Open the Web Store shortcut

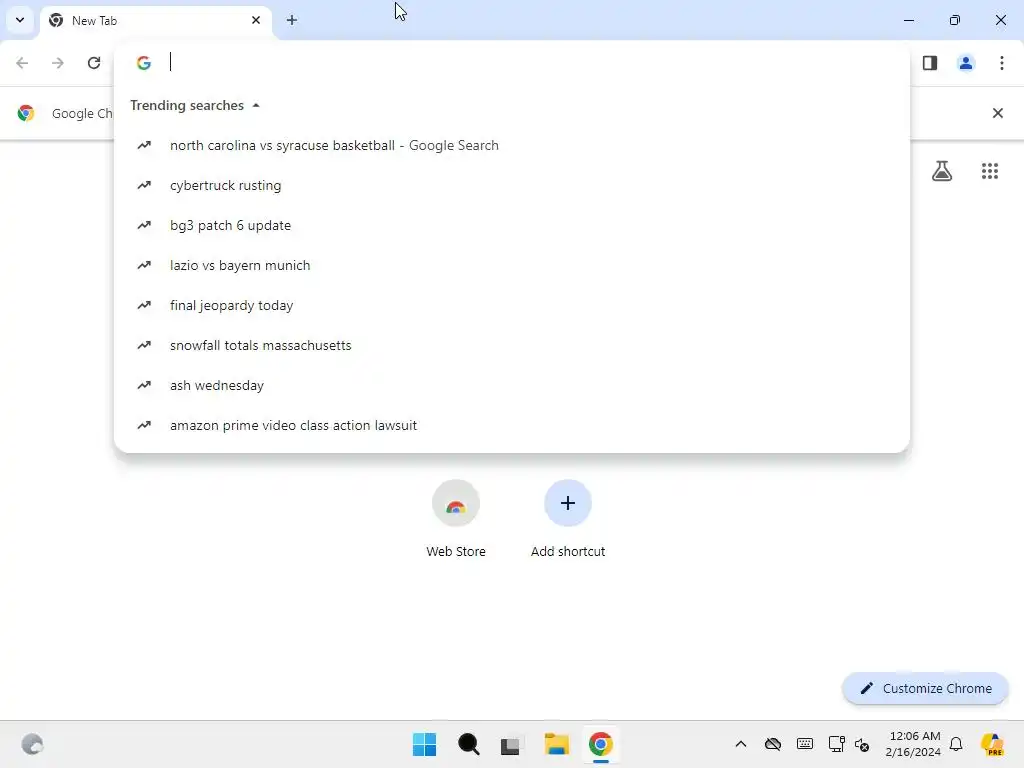click(x=456, y=519)
